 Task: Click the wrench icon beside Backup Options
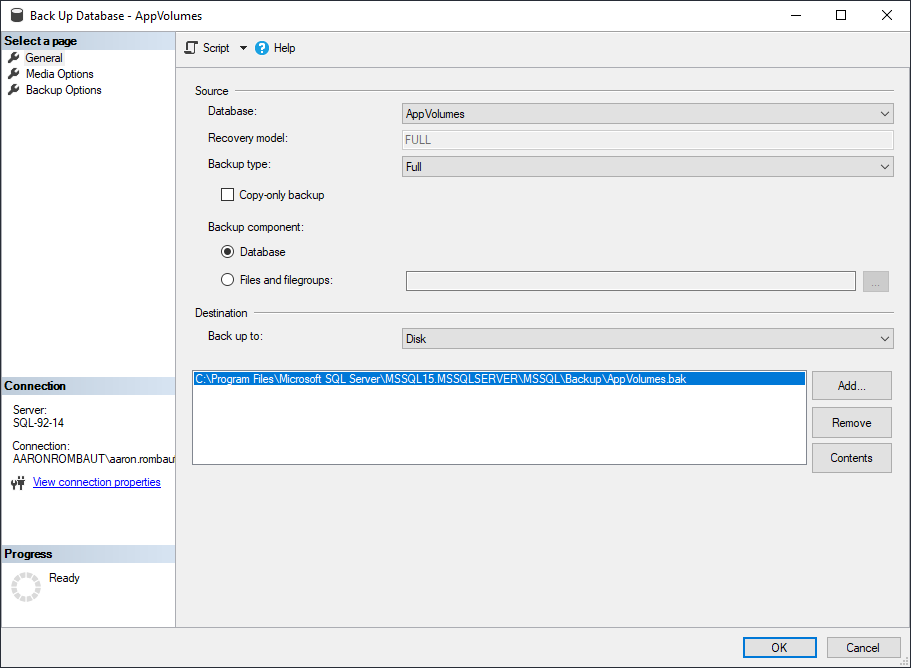pos(14,90)
